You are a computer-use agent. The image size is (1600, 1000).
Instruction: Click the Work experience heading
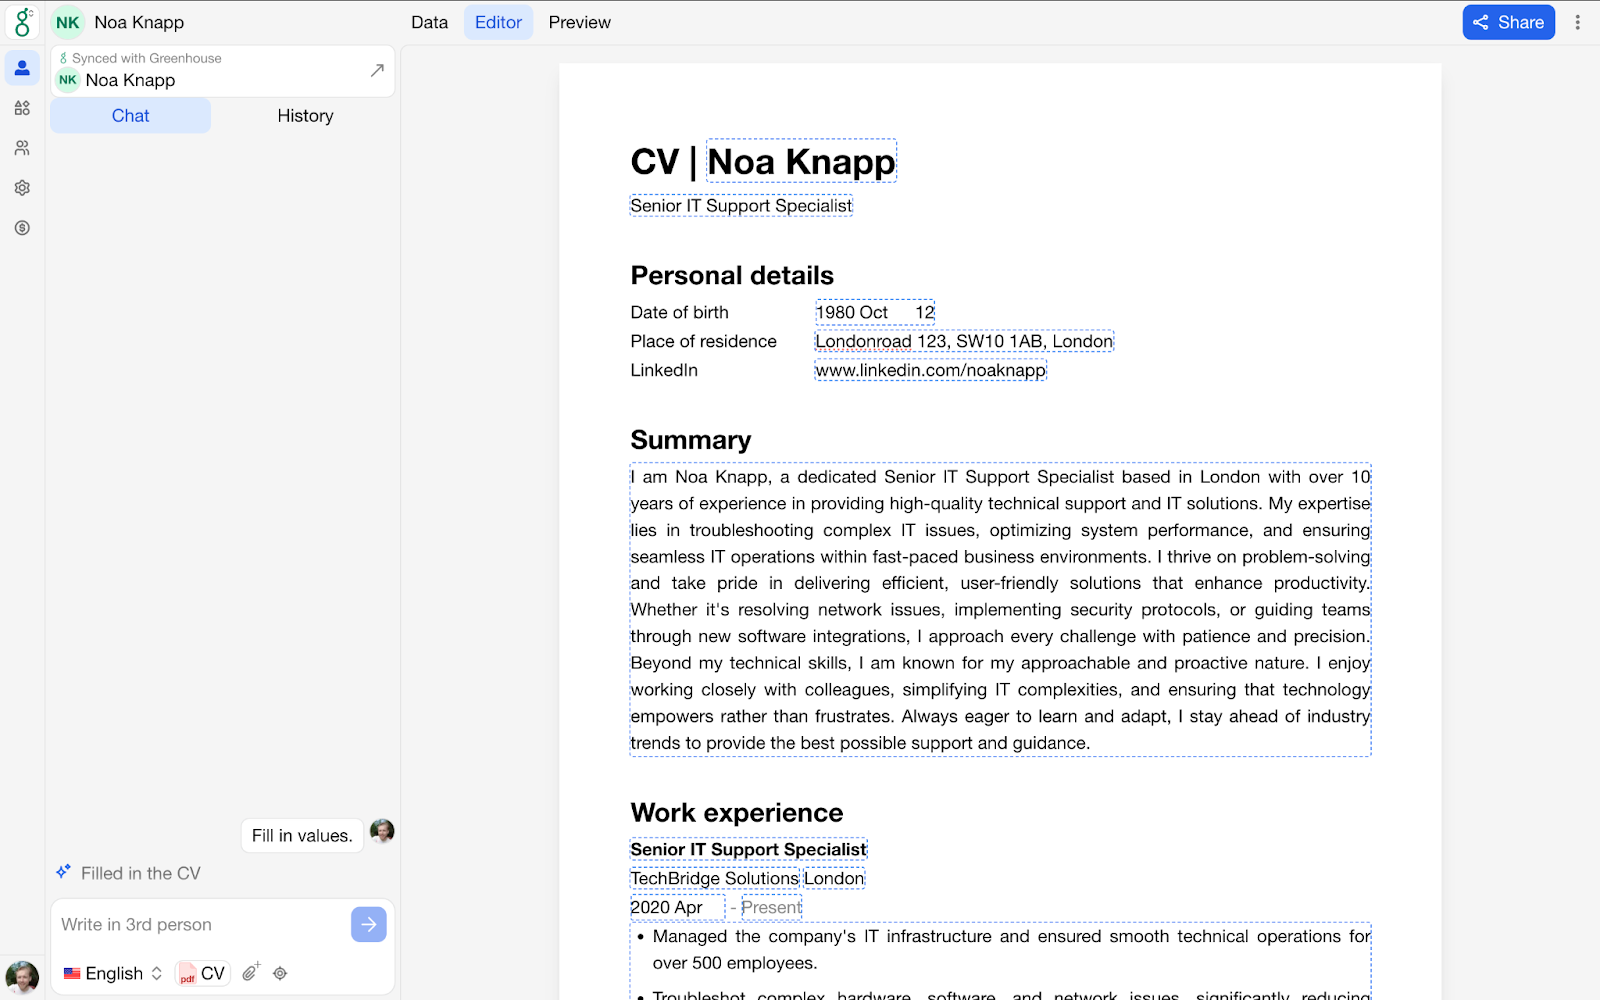[737, 812]
